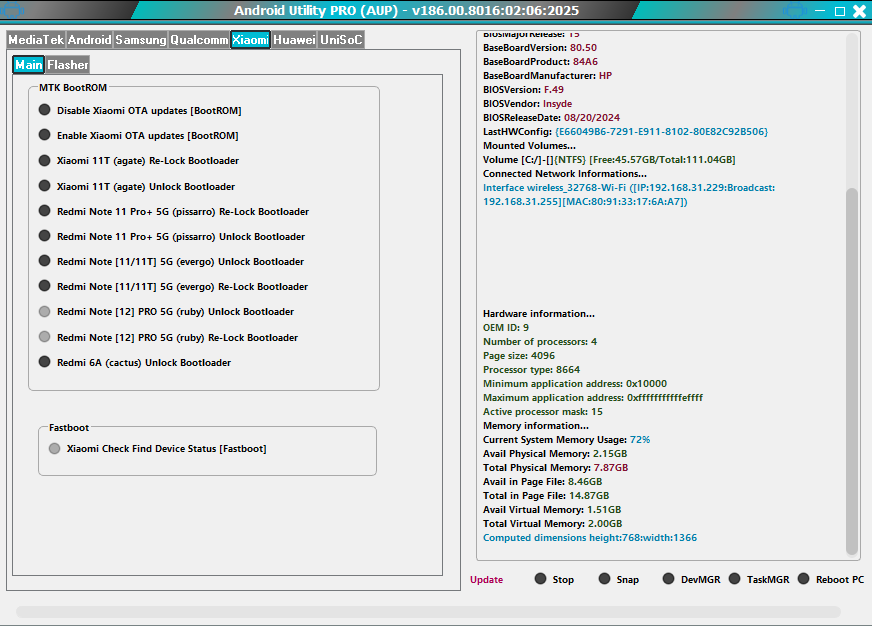Open Device Manager via DevMGR
The width and height of the screenshot is (872, 626).
tap(691, 579)
